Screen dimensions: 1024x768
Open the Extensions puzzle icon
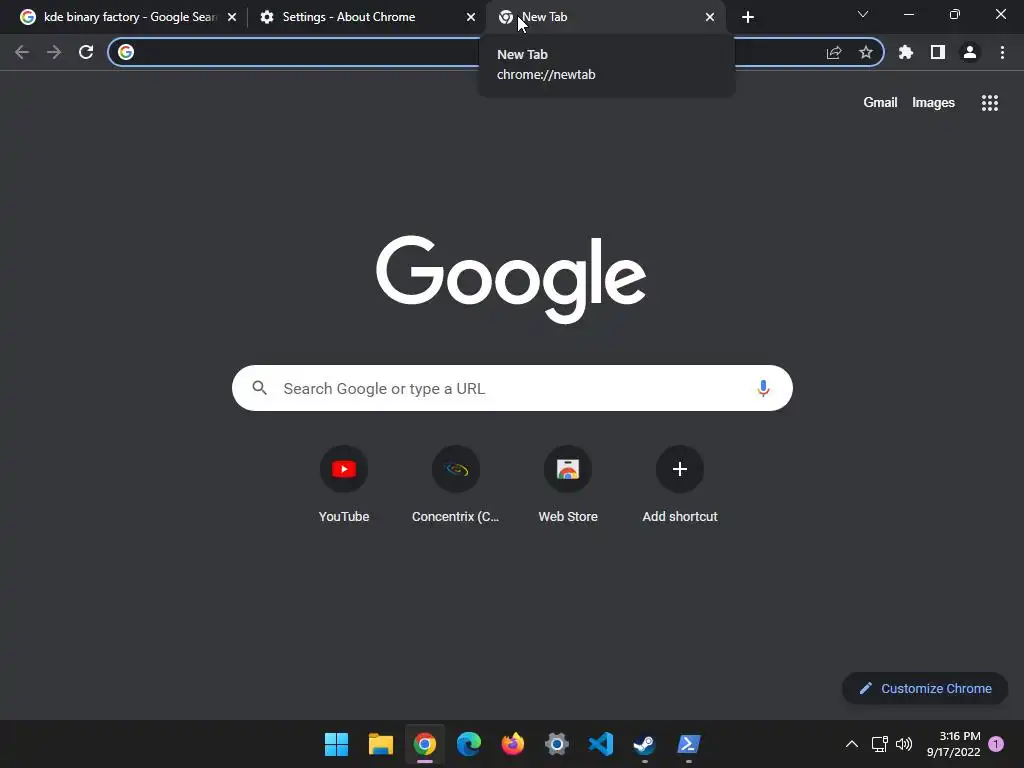[906, 52]
